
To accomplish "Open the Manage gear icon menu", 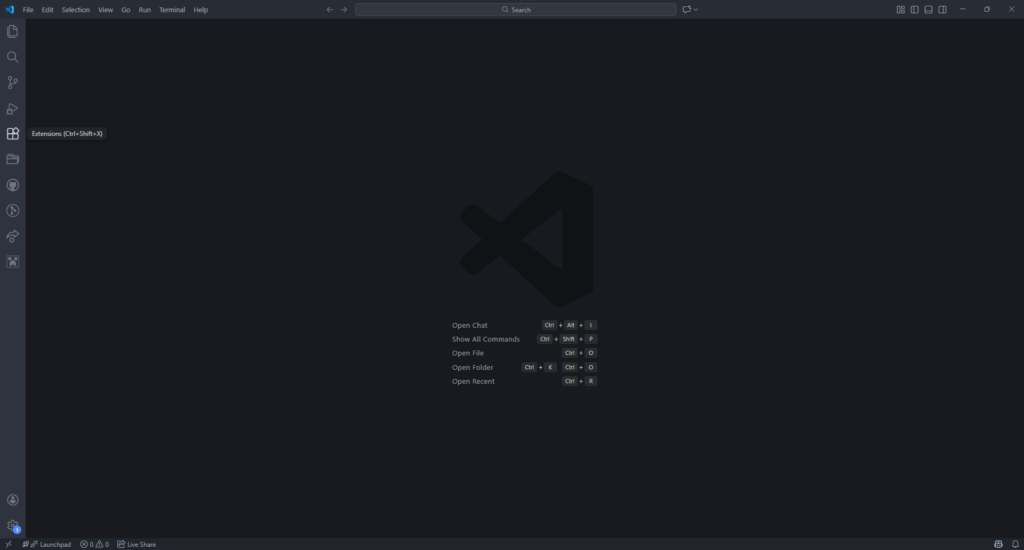I will coord(13,525).
